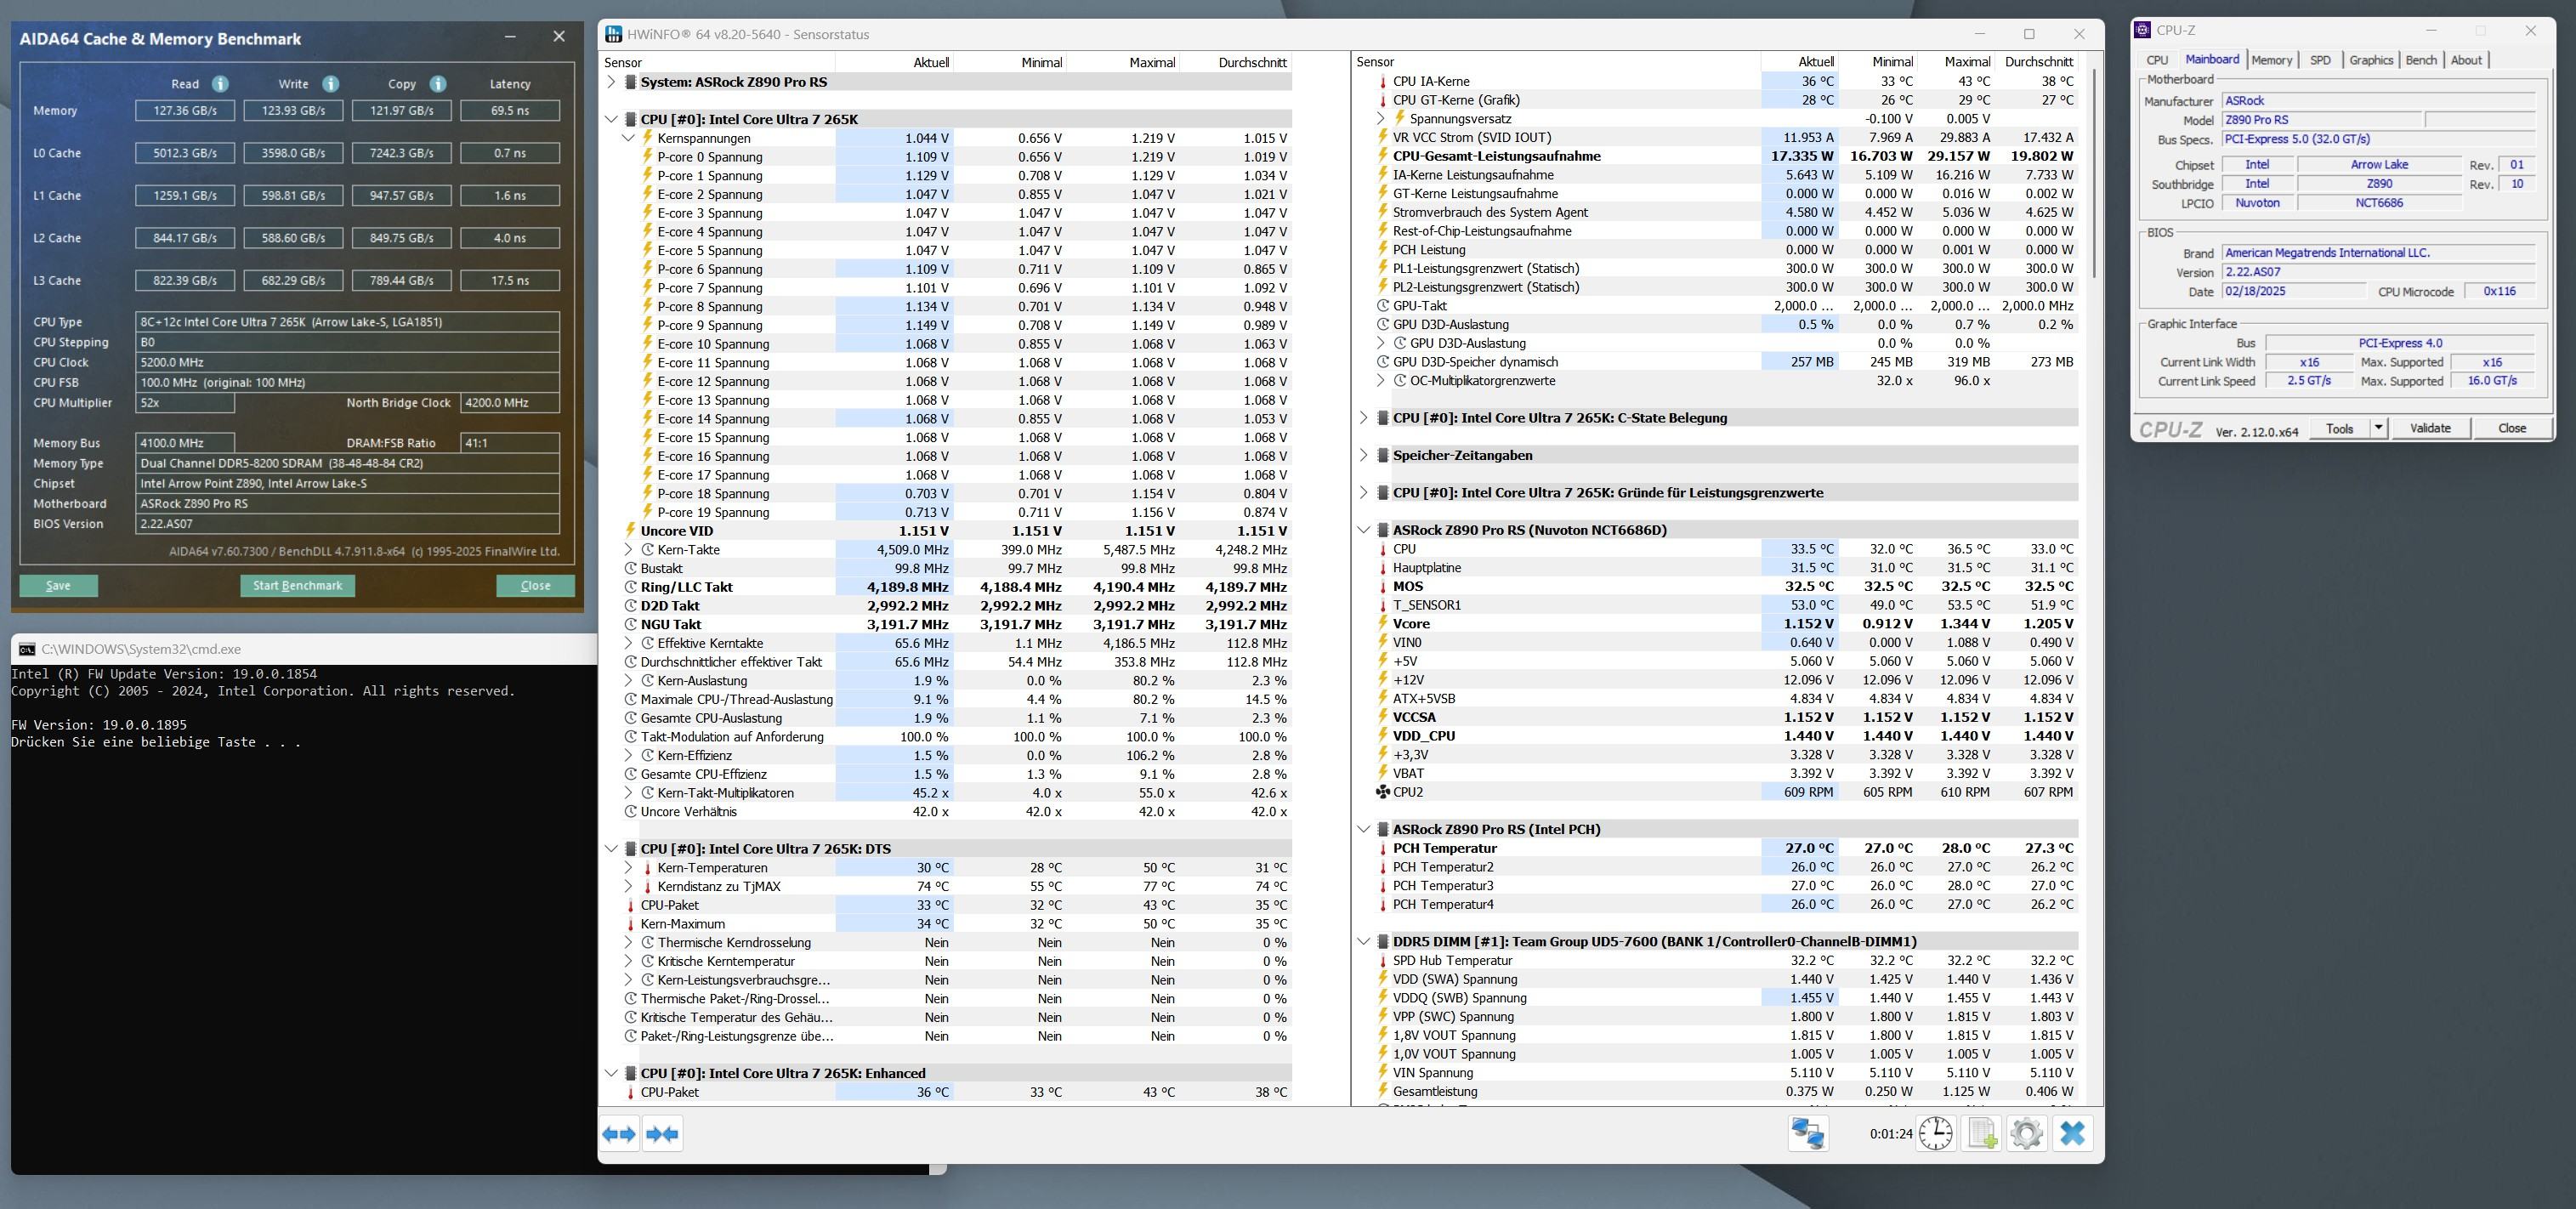The height and width of the screenshot is (1209, 2576).
Task: Open the Bench tab in CPU-Z
Action: click(x=2421, y=60)
